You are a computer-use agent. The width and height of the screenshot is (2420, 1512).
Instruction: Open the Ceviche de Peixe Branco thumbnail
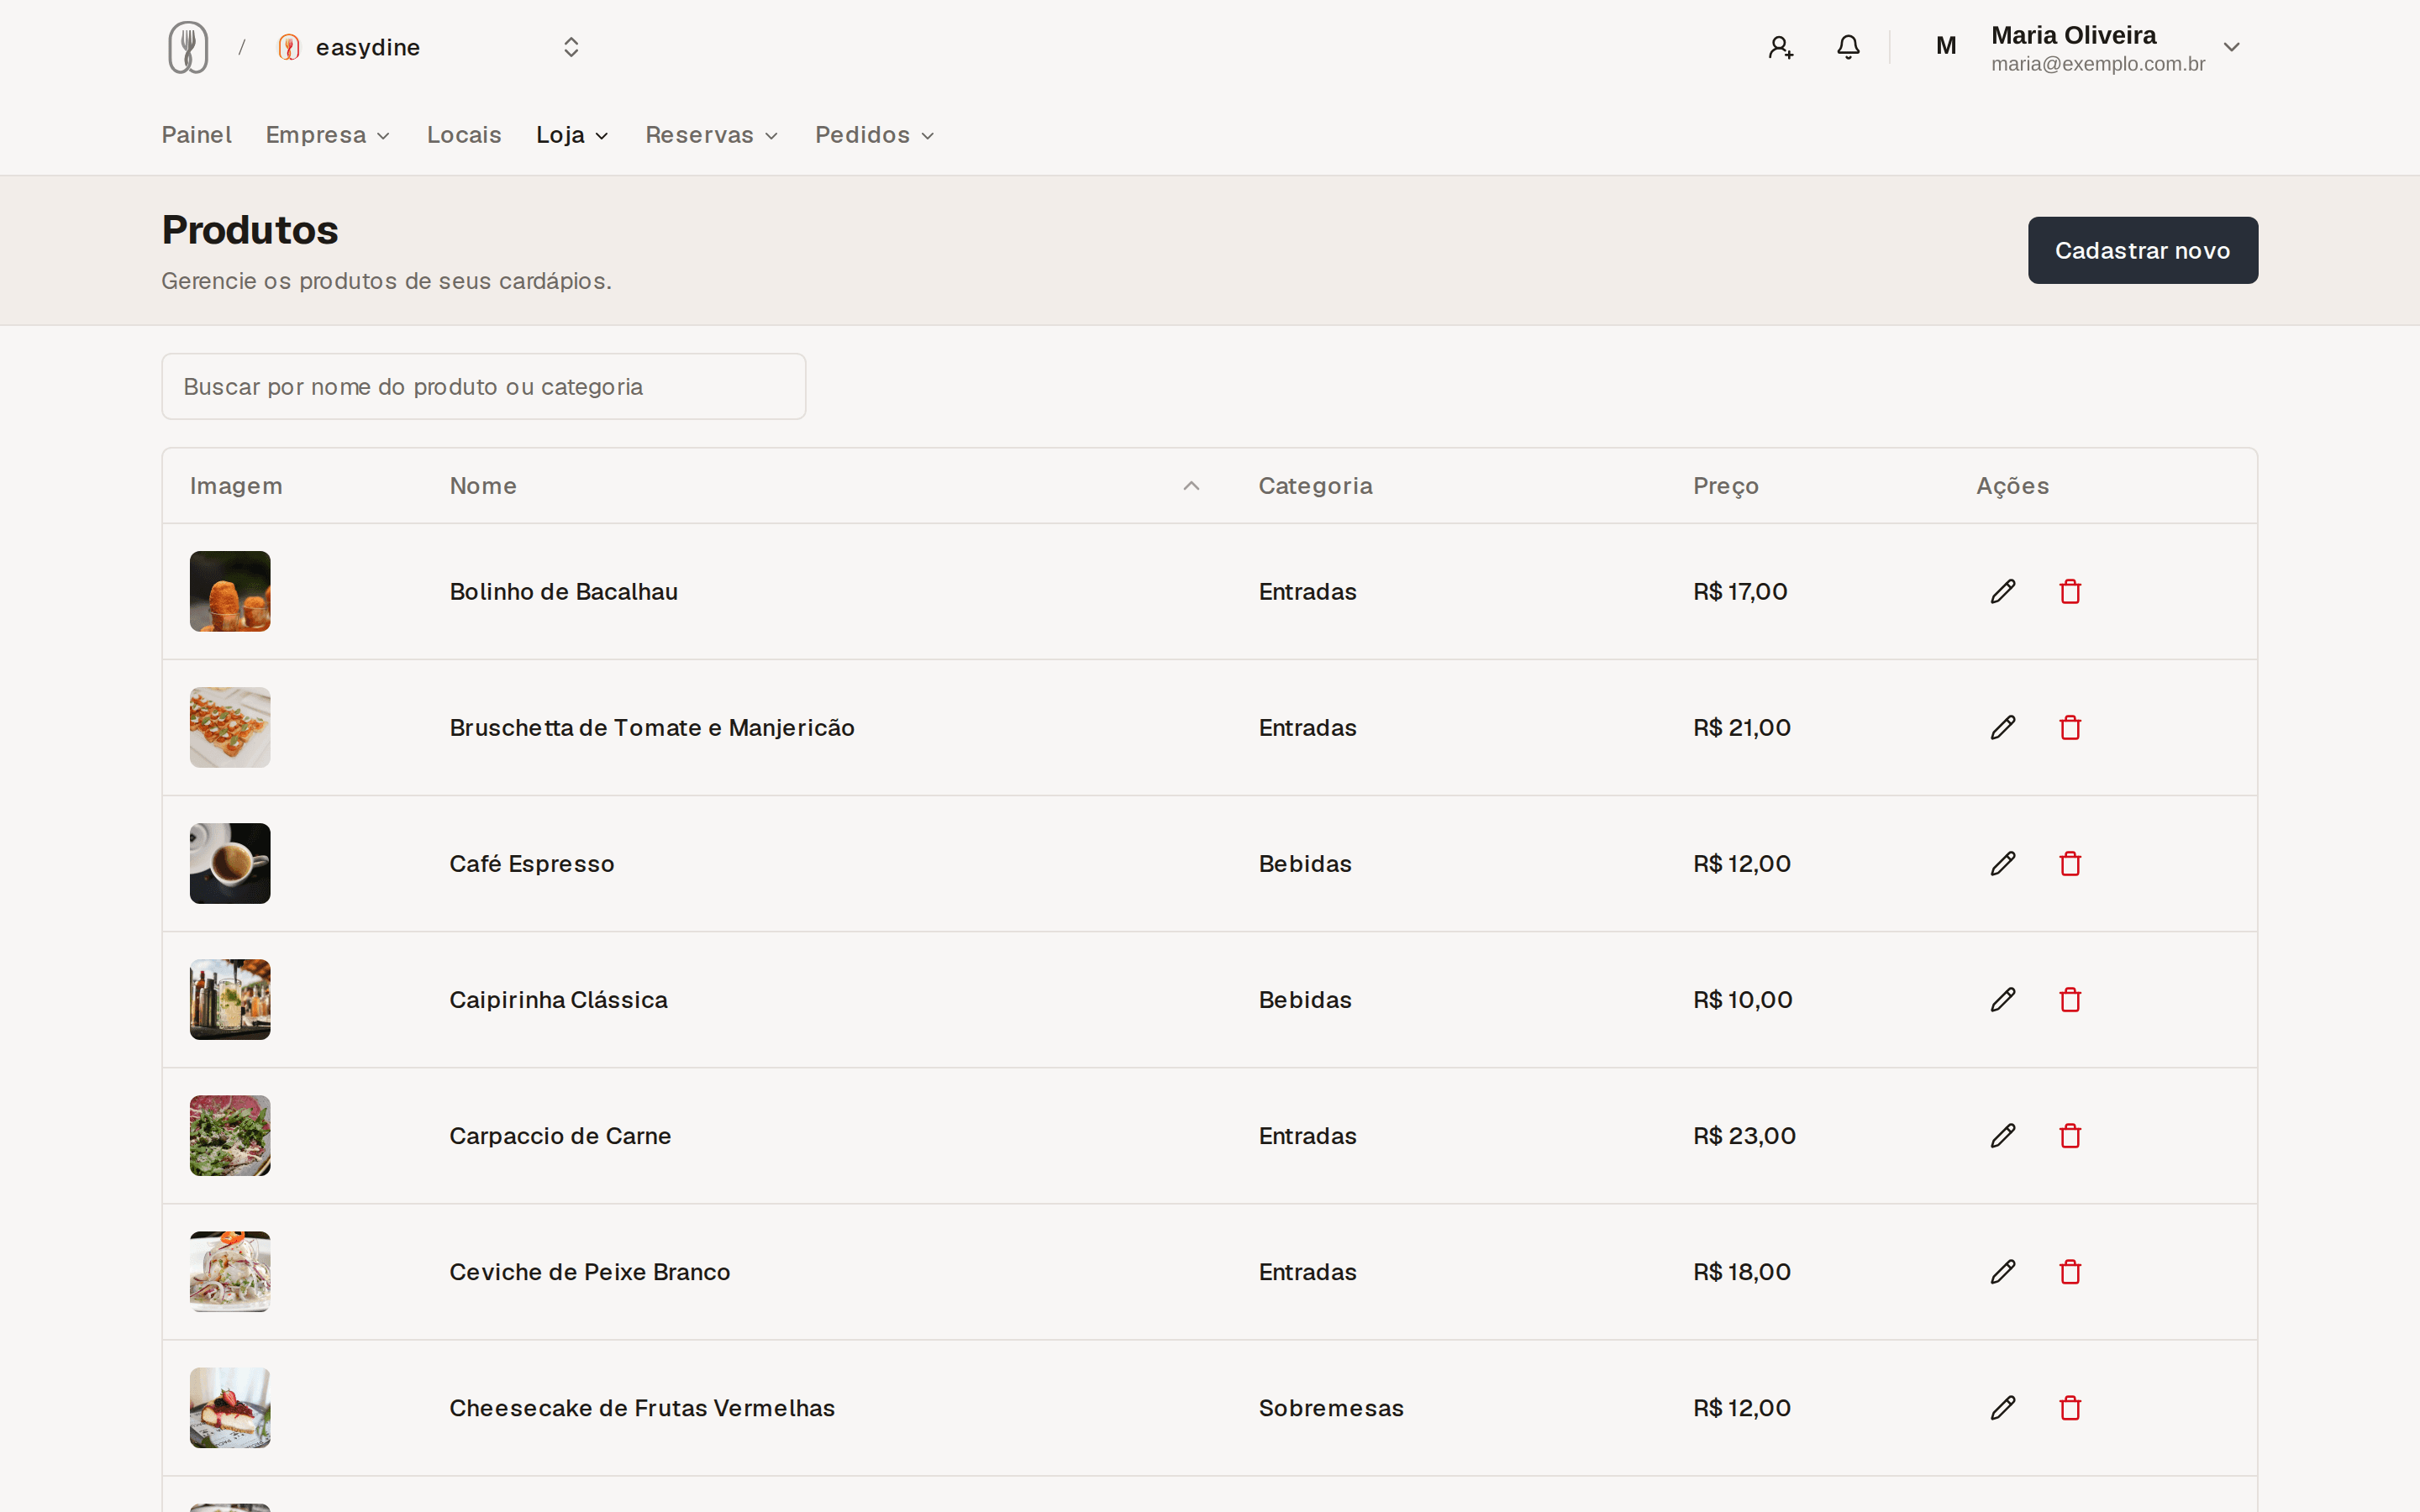230,1271
